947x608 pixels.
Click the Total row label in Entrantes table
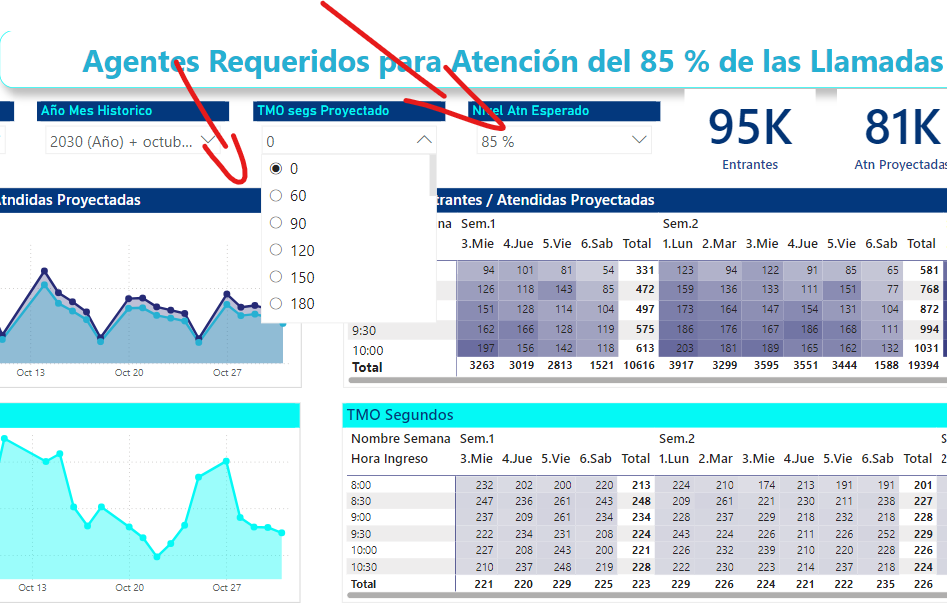[367, 367]
